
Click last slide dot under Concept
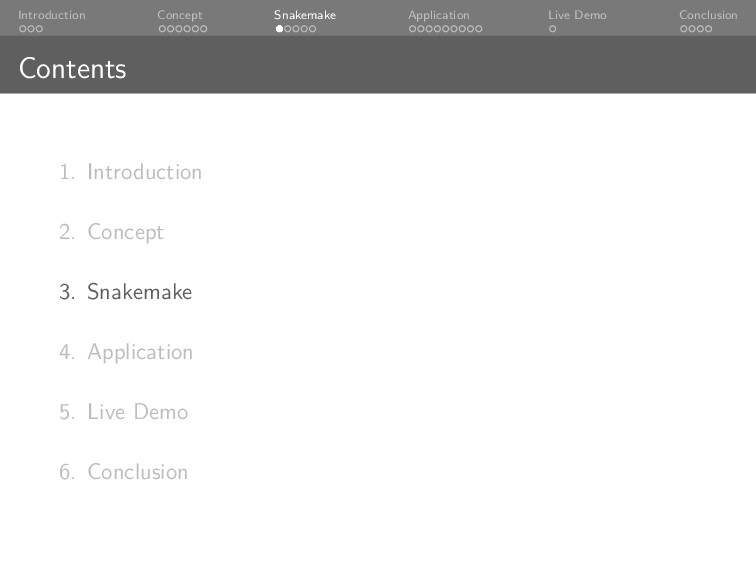point(203,29)
